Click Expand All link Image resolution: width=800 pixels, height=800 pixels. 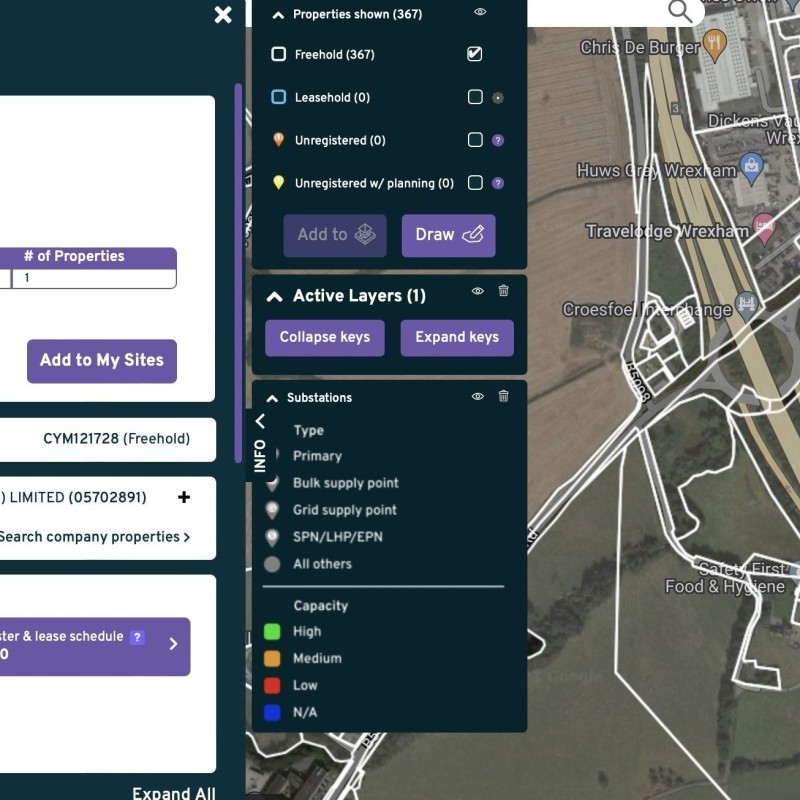(173, 793)
